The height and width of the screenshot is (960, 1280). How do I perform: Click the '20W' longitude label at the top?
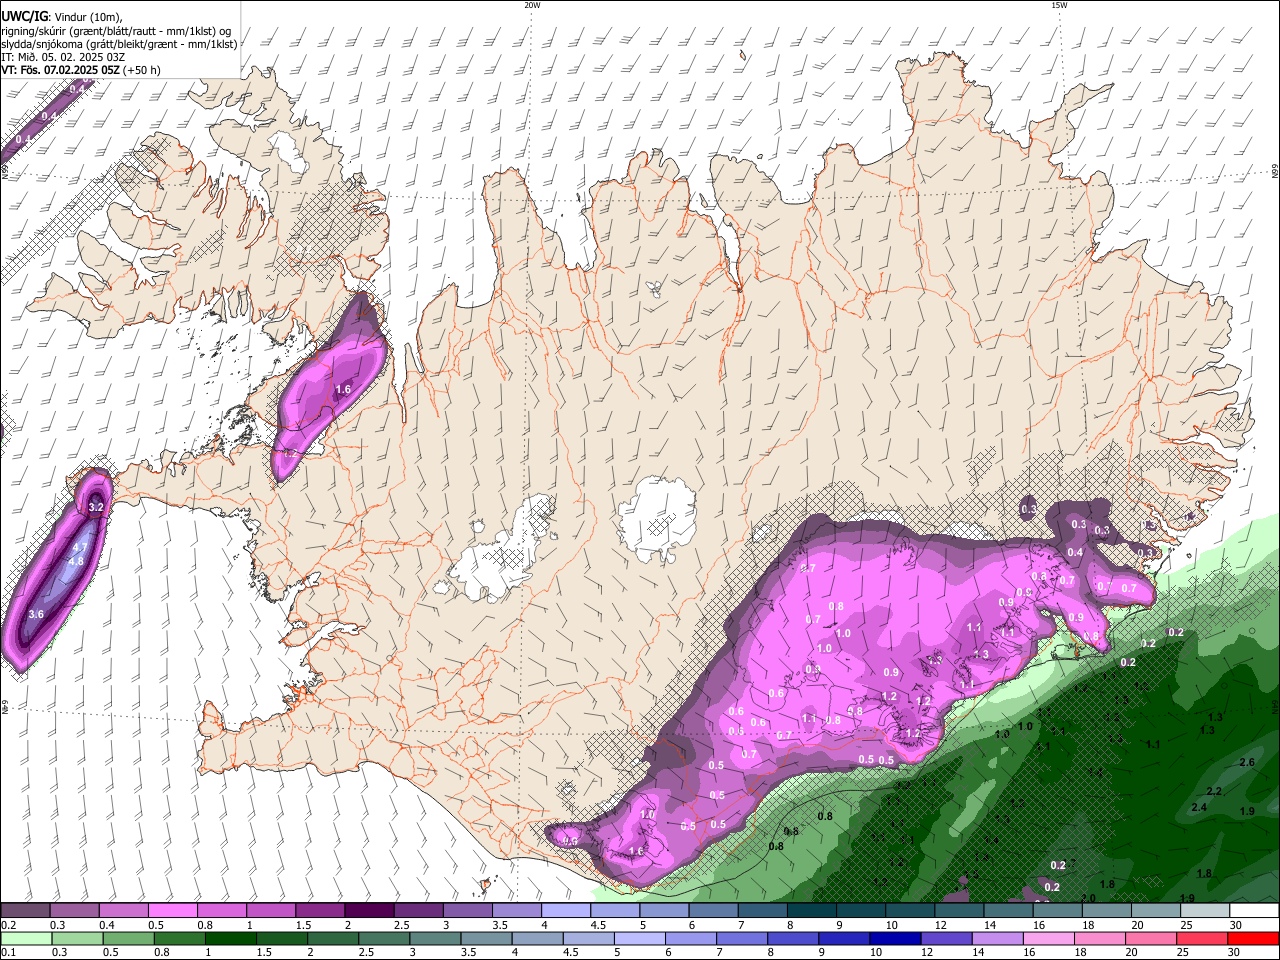(532, 5)
